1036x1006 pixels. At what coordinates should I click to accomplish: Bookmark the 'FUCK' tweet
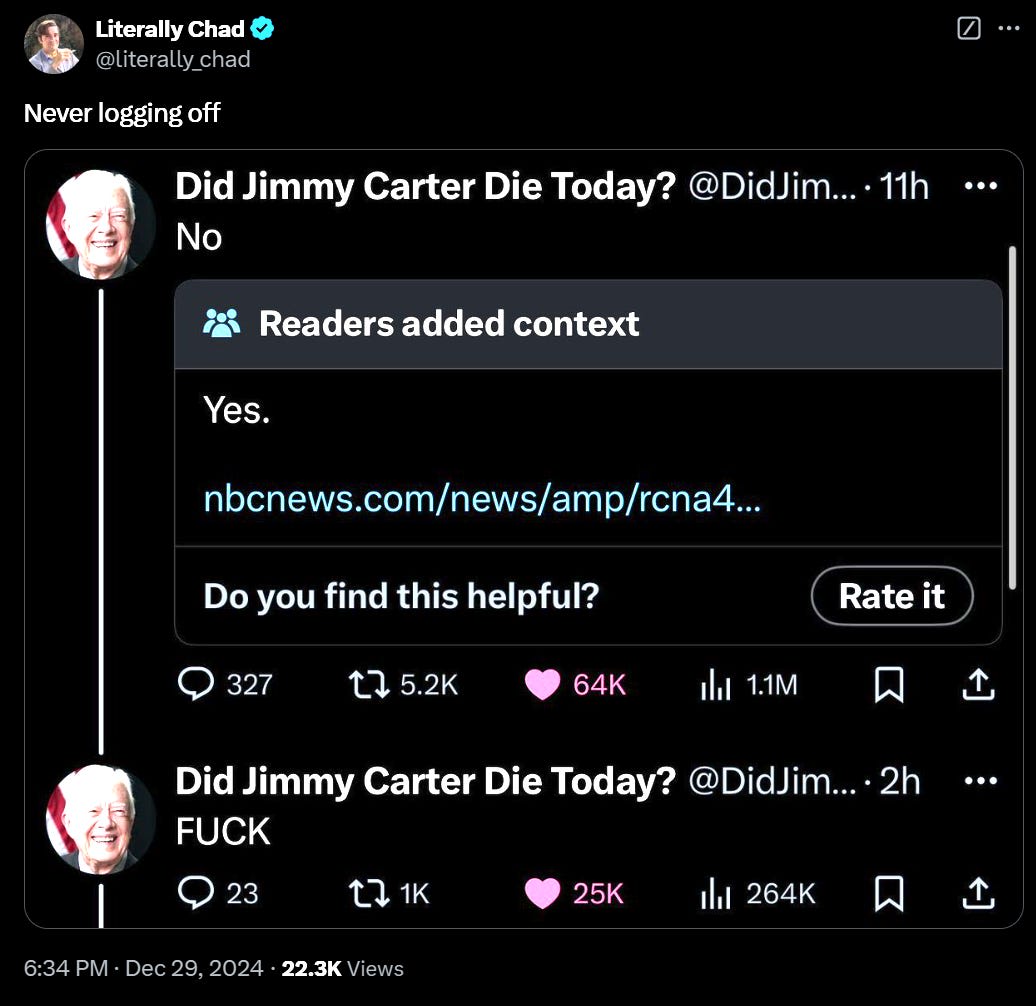[x=889, y=892]
